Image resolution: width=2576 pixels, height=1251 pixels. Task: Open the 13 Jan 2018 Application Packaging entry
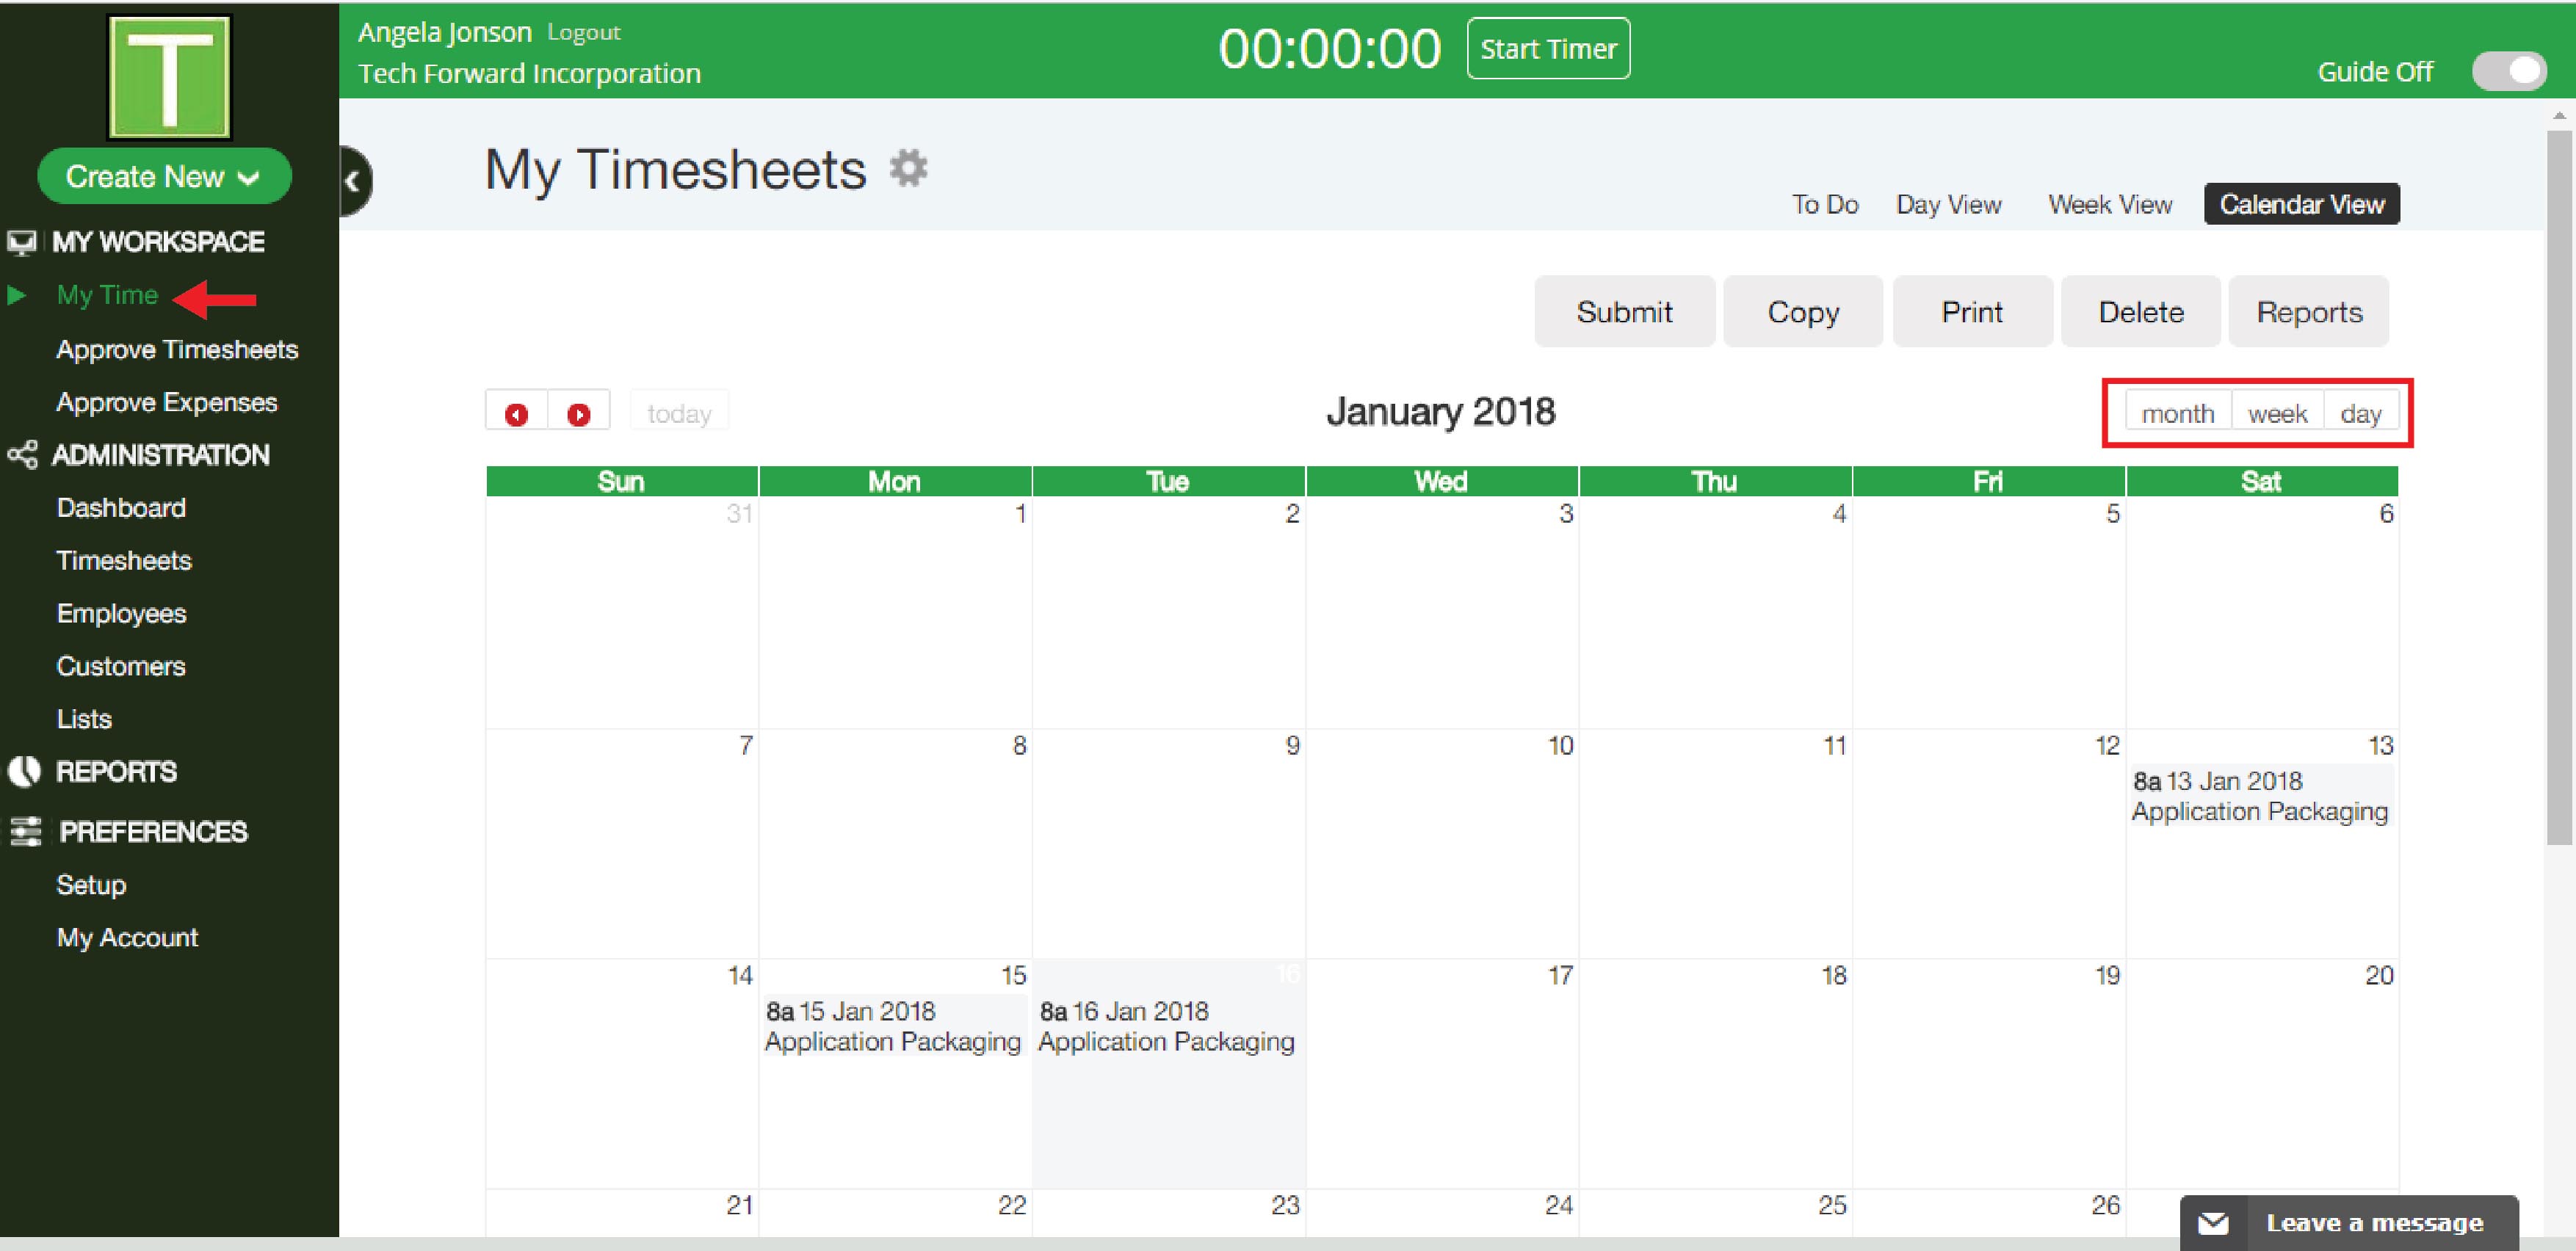click(x=2259, y=796)
